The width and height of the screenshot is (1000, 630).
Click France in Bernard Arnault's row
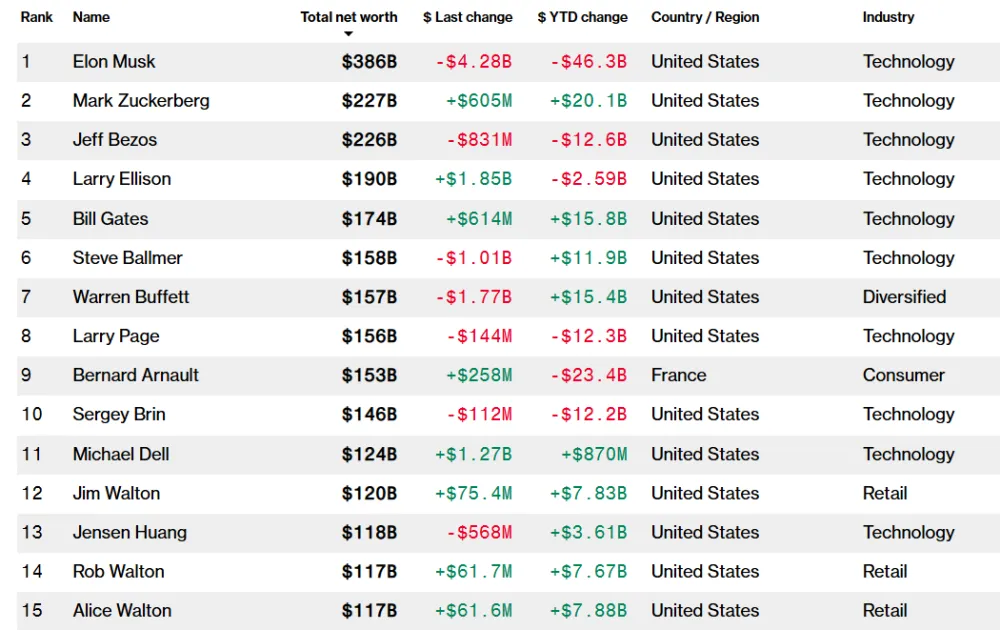coord(678,375)
